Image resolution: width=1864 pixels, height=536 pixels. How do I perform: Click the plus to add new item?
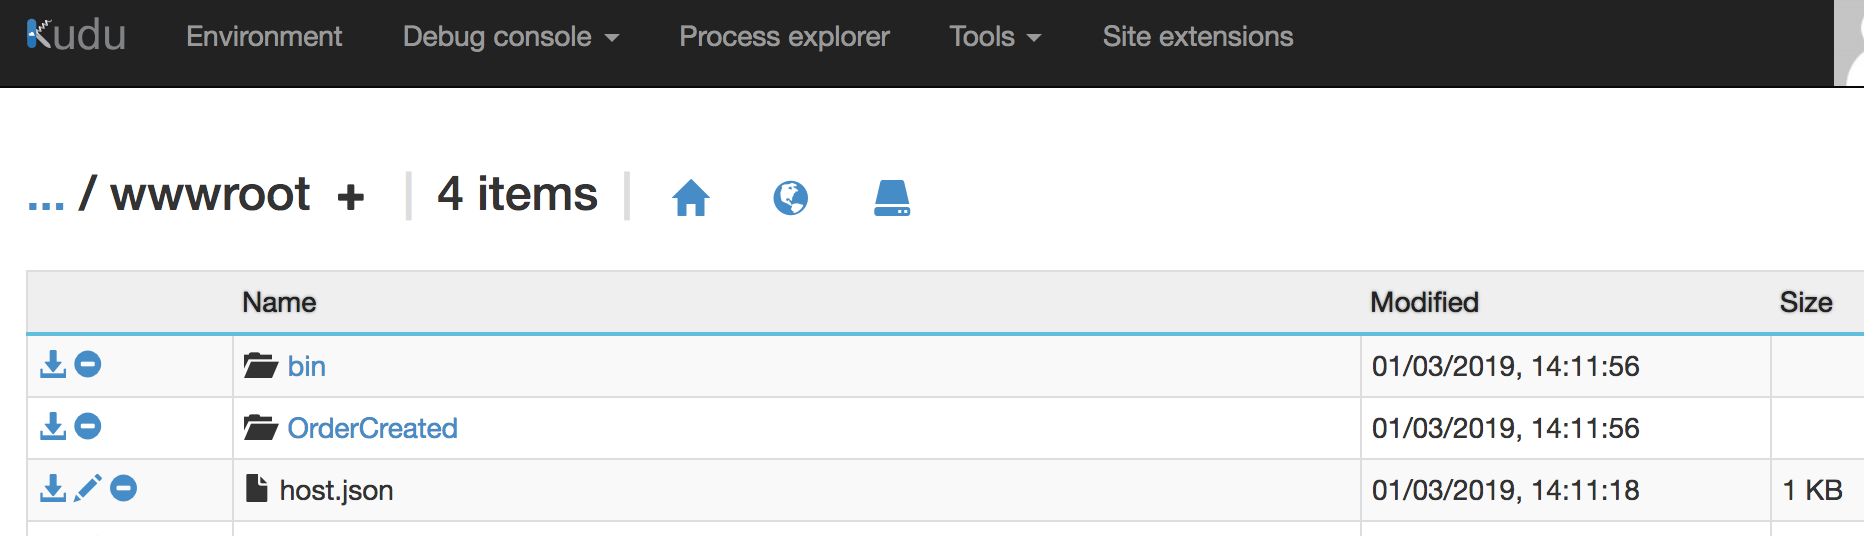pyautogui.click(x=350, y=197)
